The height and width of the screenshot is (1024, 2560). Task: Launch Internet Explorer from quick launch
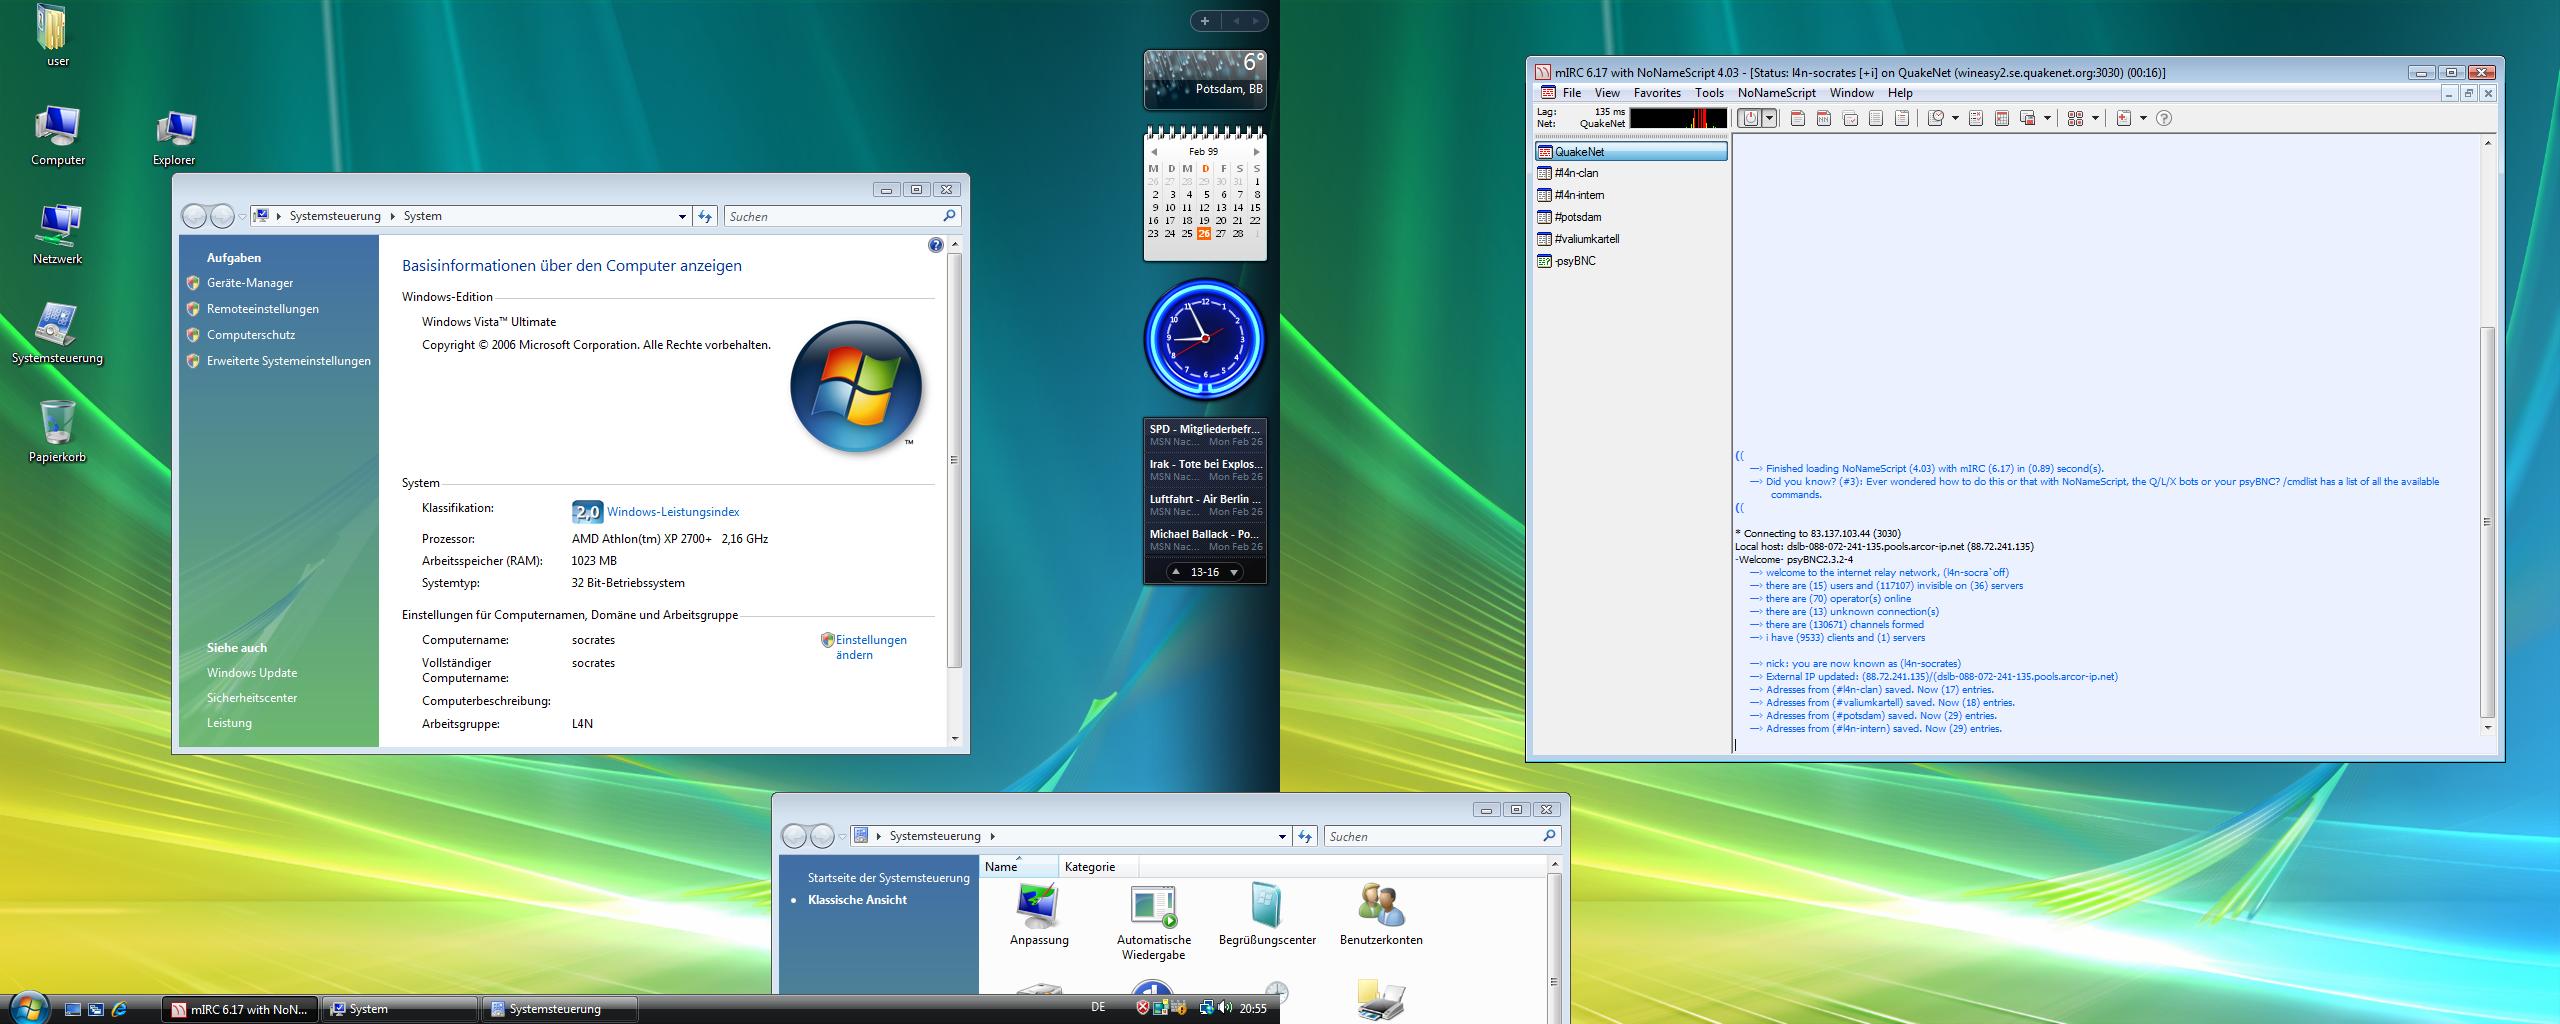point(120,1009)
